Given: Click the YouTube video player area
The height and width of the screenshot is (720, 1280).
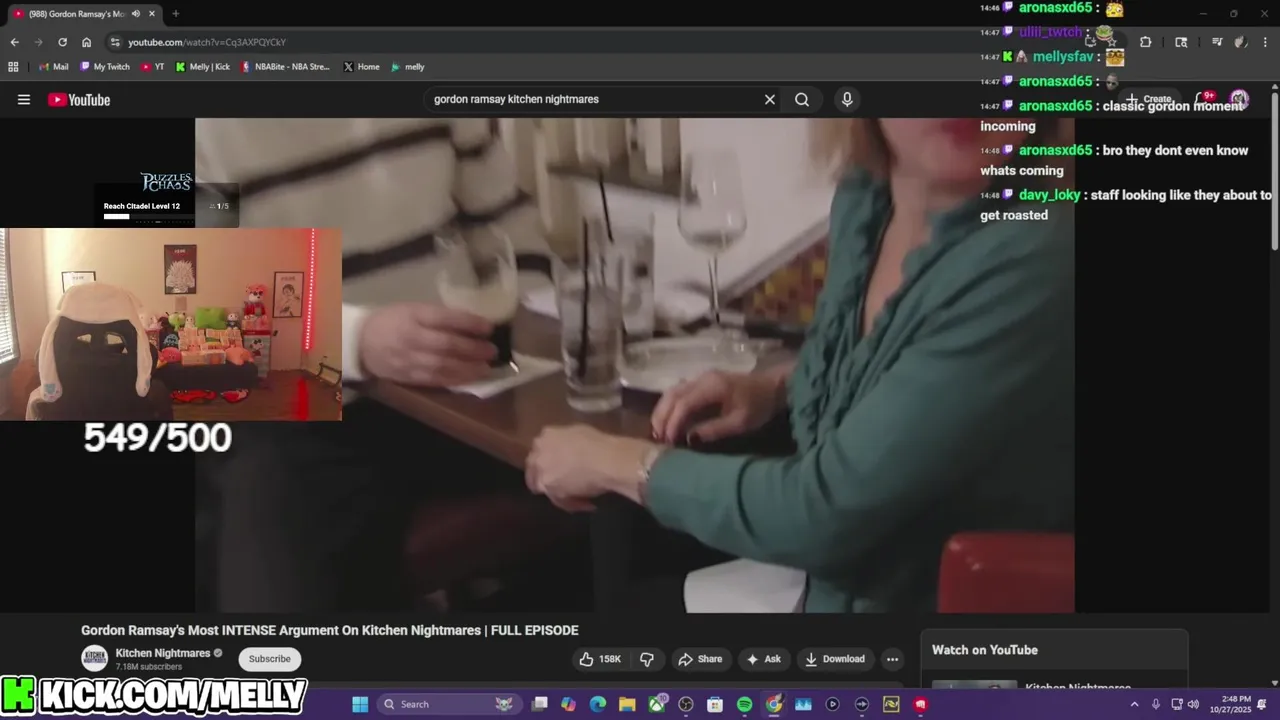Looking at the screenshot, I should 635,365.
